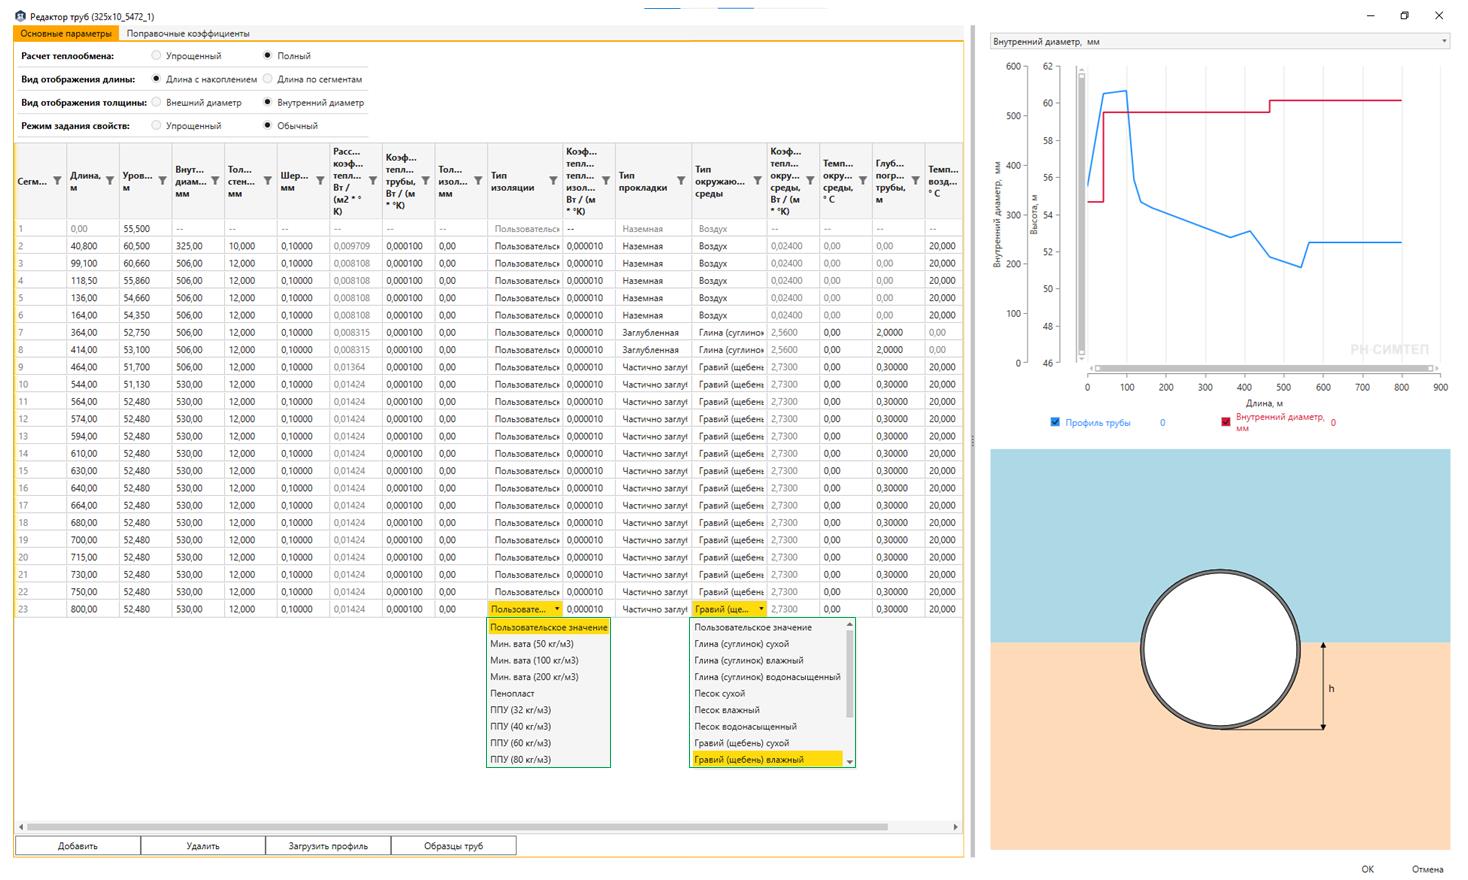Select Длина по сегментам radio option
This screenshot has width=1468, height=880.
click(267, 78)
